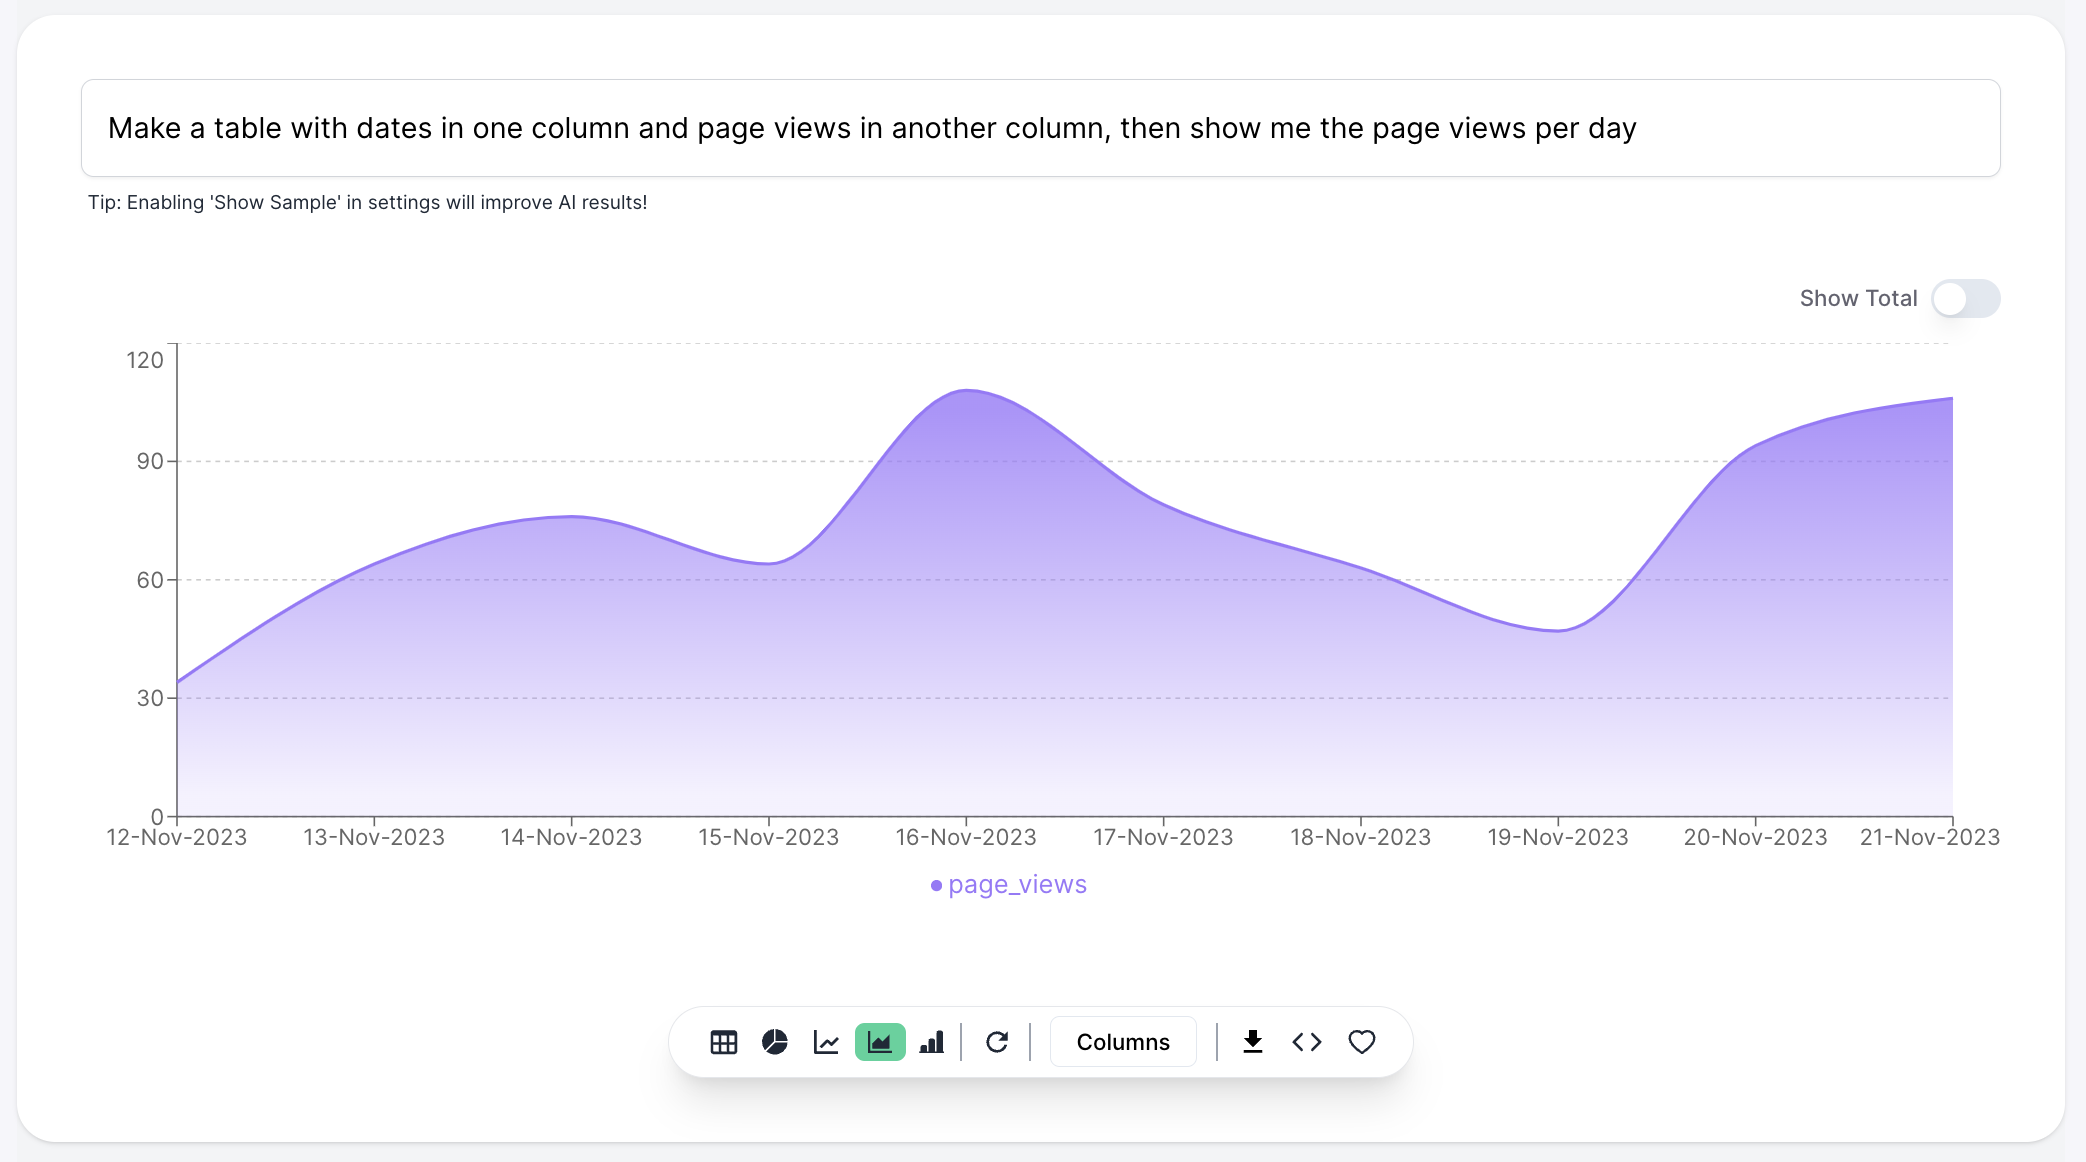This screenshot has height=1162, width=2086.
Task: Click the 21-Nov-2023 date label
Action: [x=1929, y=837]
